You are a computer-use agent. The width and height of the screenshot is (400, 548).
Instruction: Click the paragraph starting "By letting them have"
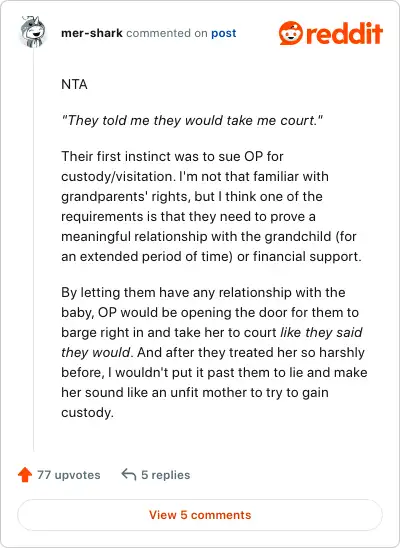click(214, 352)
